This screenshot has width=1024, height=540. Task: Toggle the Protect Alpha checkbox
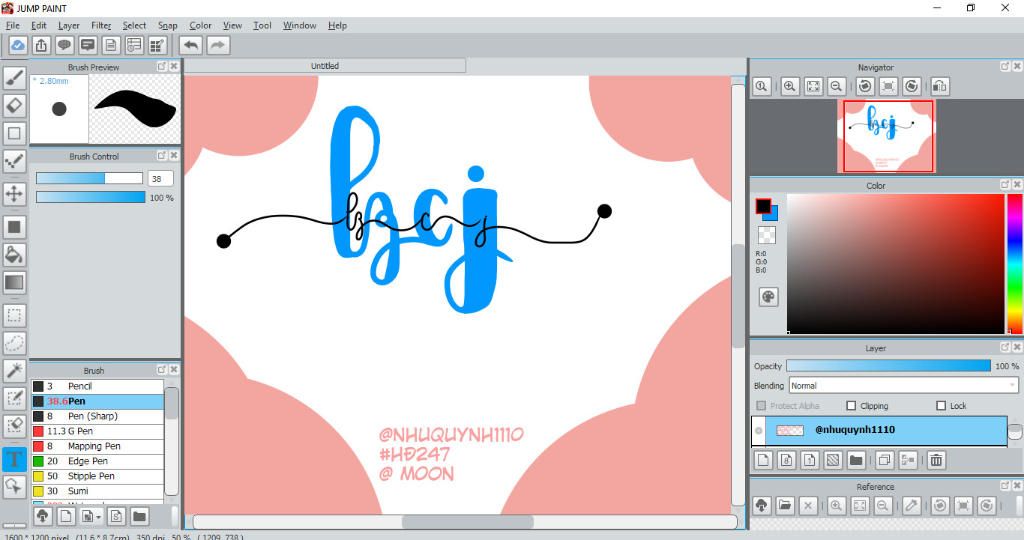coord(761,405)
